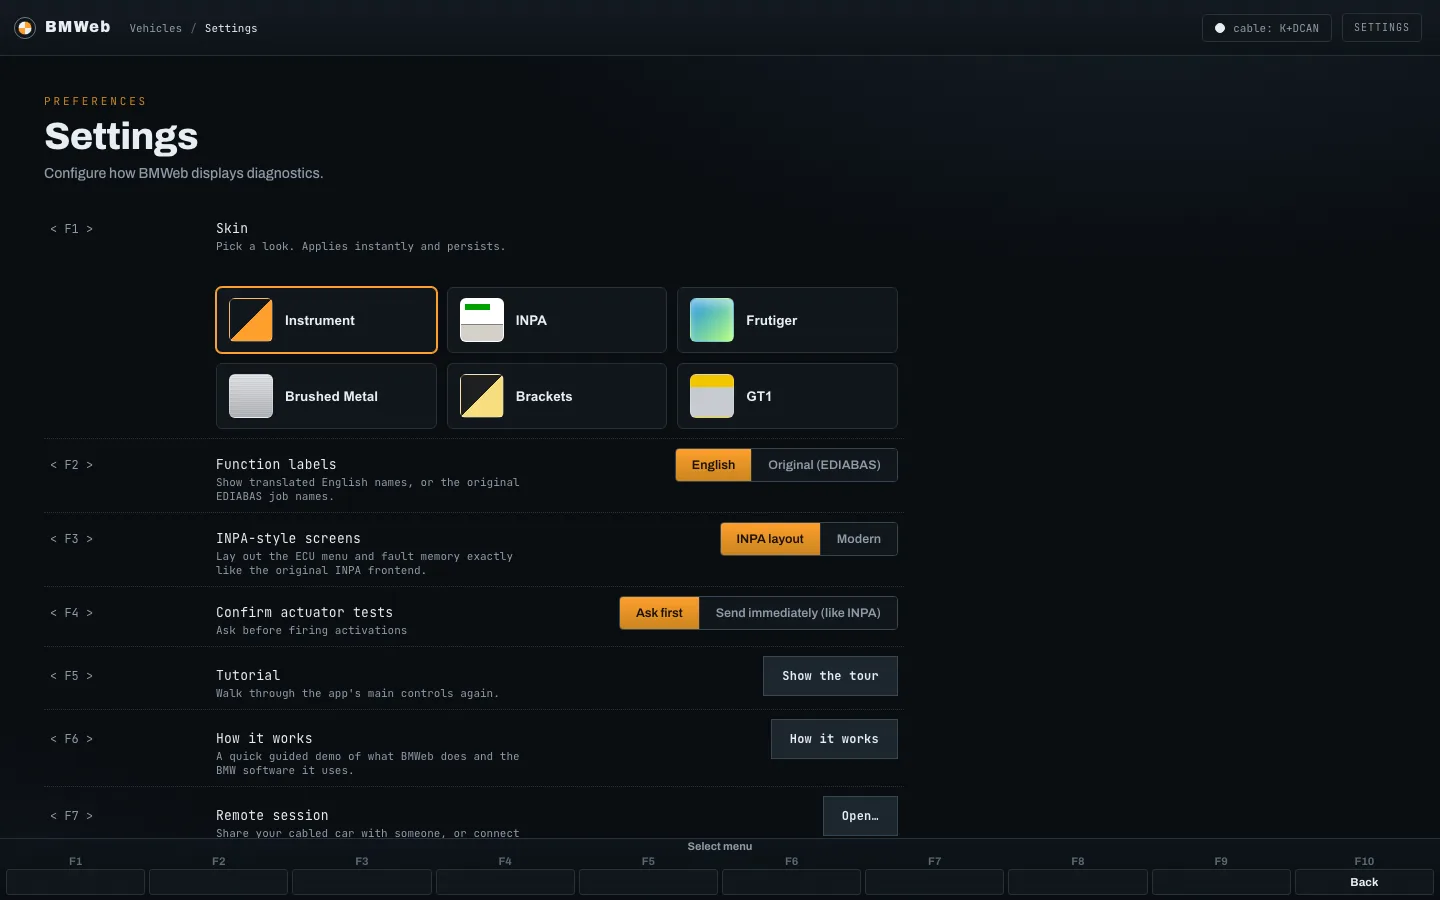Click the Confirm actuator tests heading

(304, 612)
